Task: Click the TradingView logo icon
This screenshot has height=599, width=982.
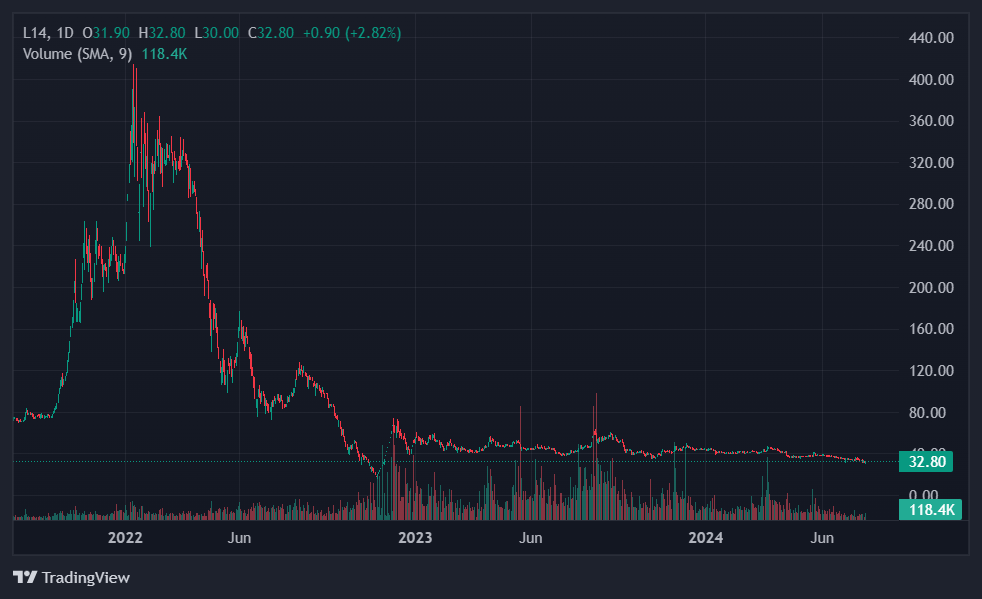Action: coord(25,577)
